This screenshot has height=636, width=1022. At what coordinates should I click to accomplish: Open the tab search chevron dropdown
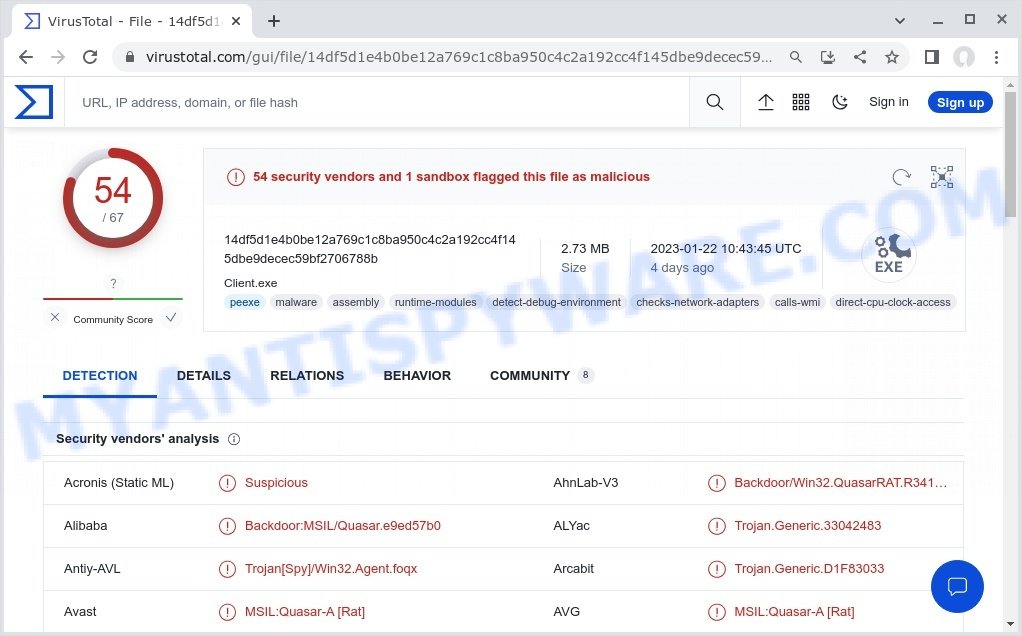pyautogui.click(x=899, y=21)
